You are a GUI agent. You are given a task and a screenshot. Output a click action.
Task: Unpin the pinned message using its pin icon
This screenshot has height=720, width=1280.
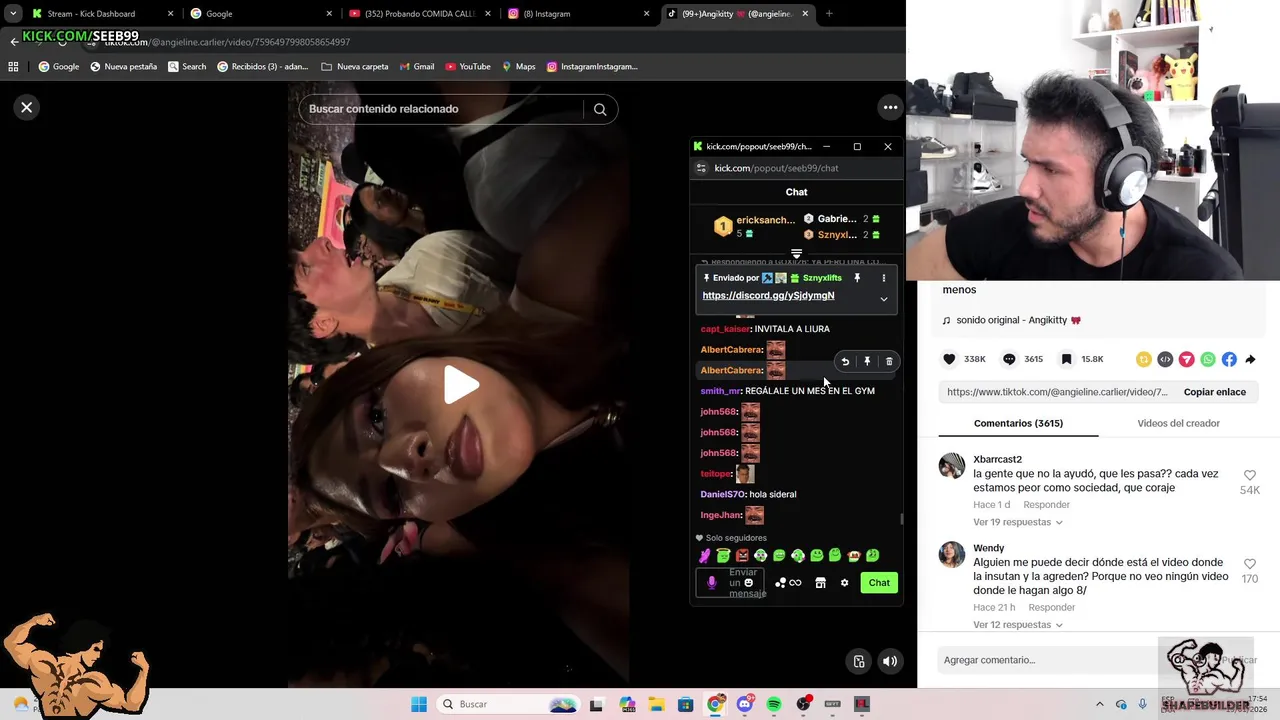[857, 278]
